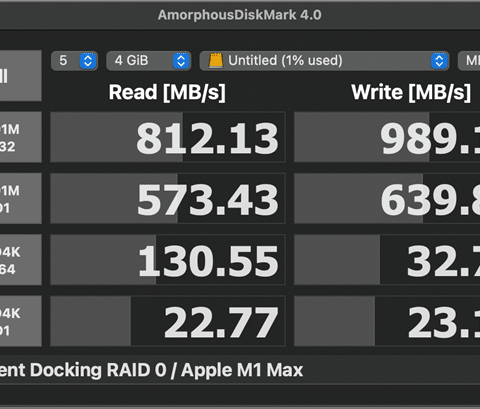Click the 22.77 read result cell
The image size is (480, 409).
pos(168,321)
